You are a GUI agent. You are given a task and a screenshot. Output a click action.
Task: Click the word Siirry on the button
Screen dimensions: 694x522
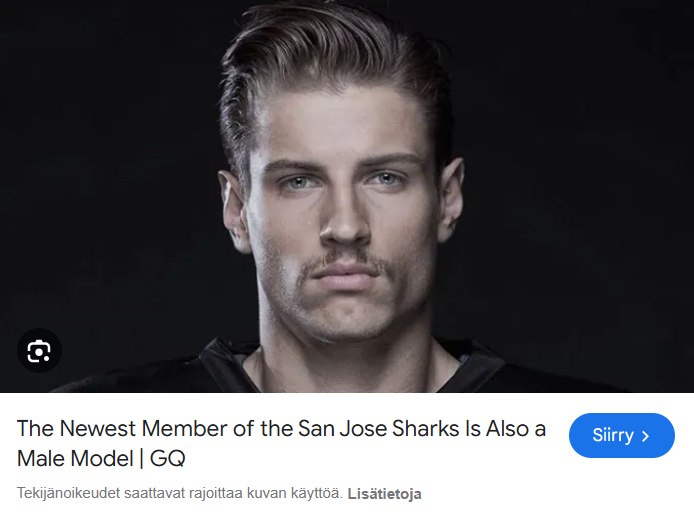click(x=613, y=436)
